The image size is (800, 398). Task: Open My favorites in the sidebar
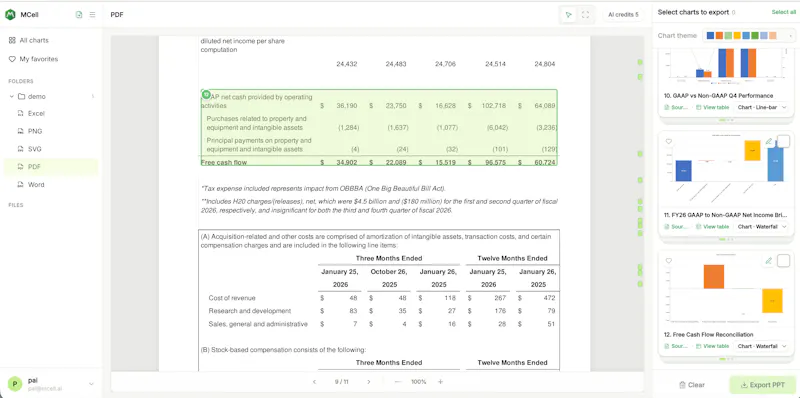pos(34,59)
